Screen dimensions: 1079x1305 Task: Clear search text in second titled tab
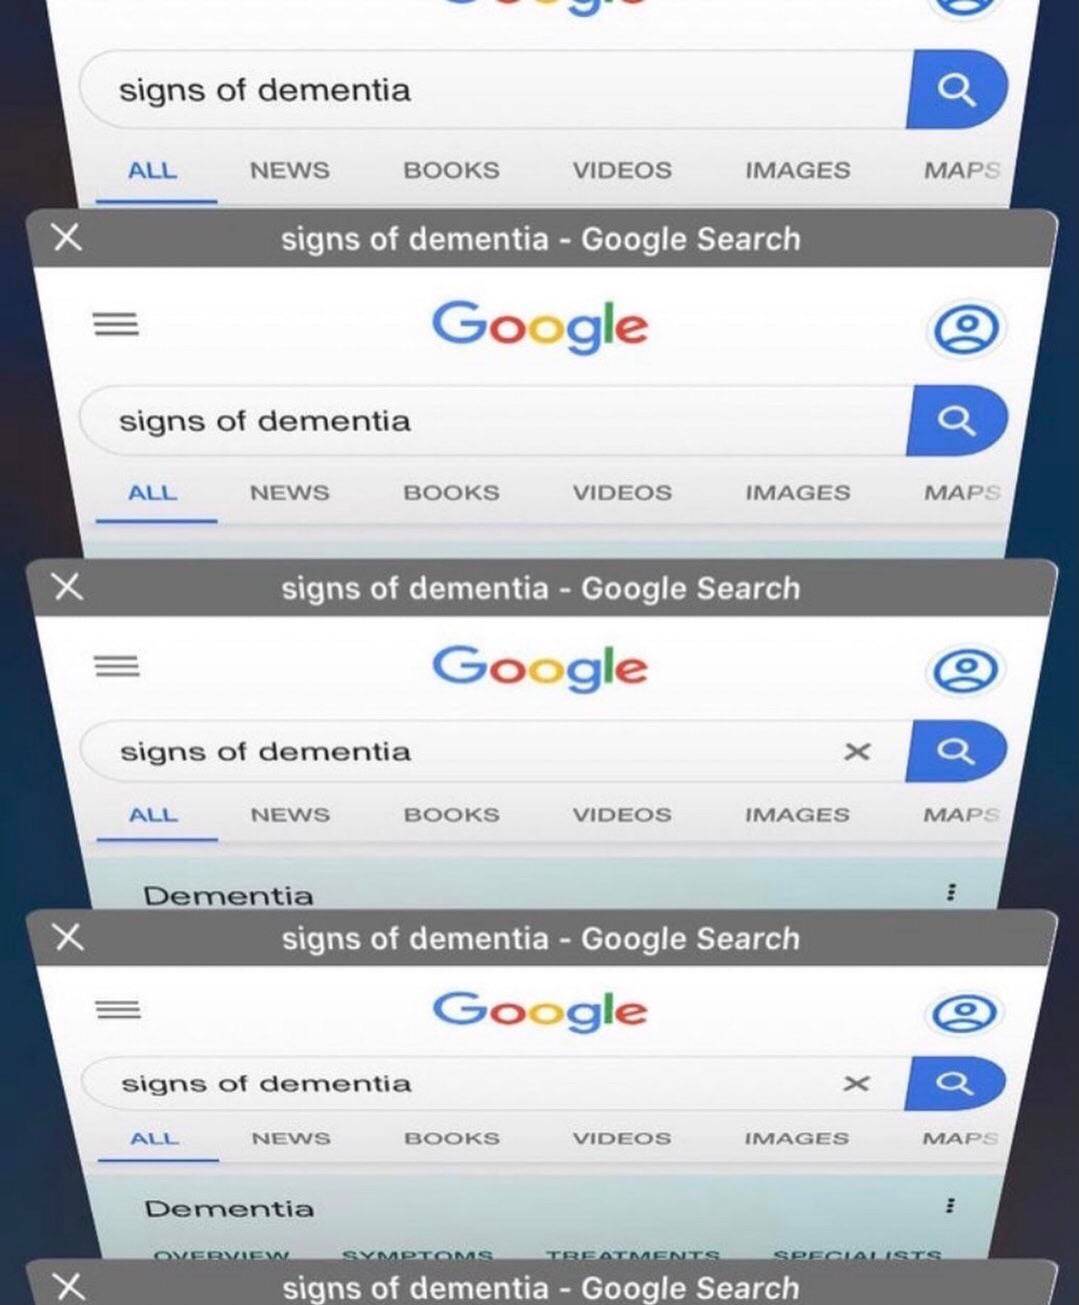857,751
